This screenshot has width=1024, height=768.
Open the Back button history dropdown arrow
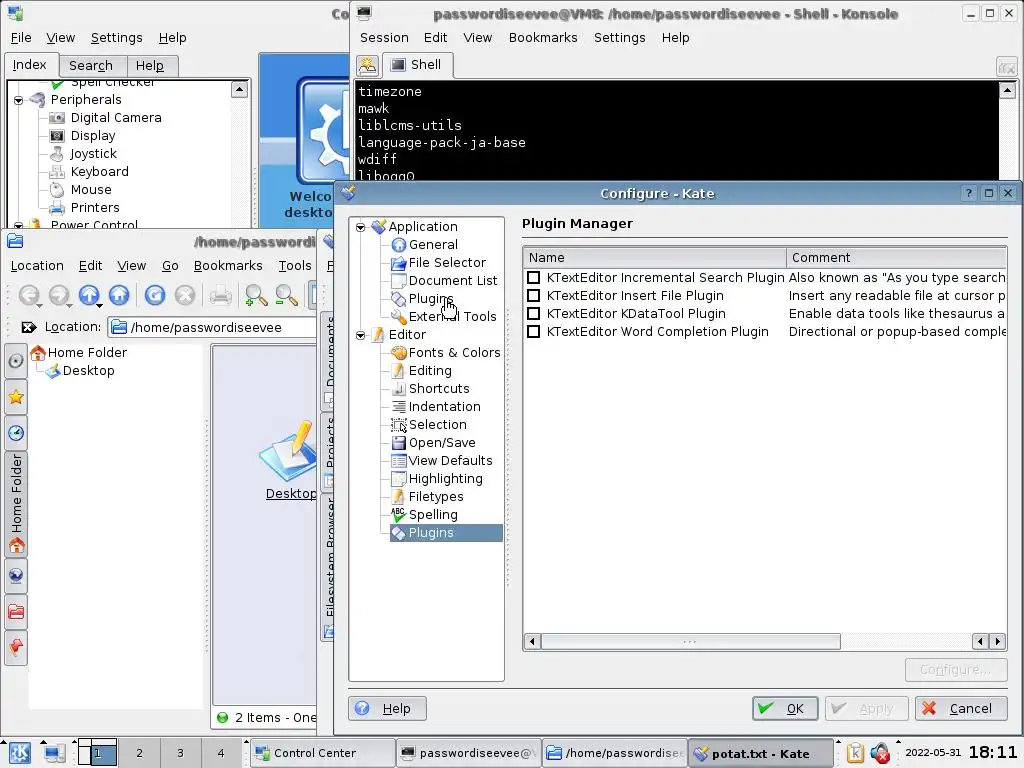tap(40, 306)
